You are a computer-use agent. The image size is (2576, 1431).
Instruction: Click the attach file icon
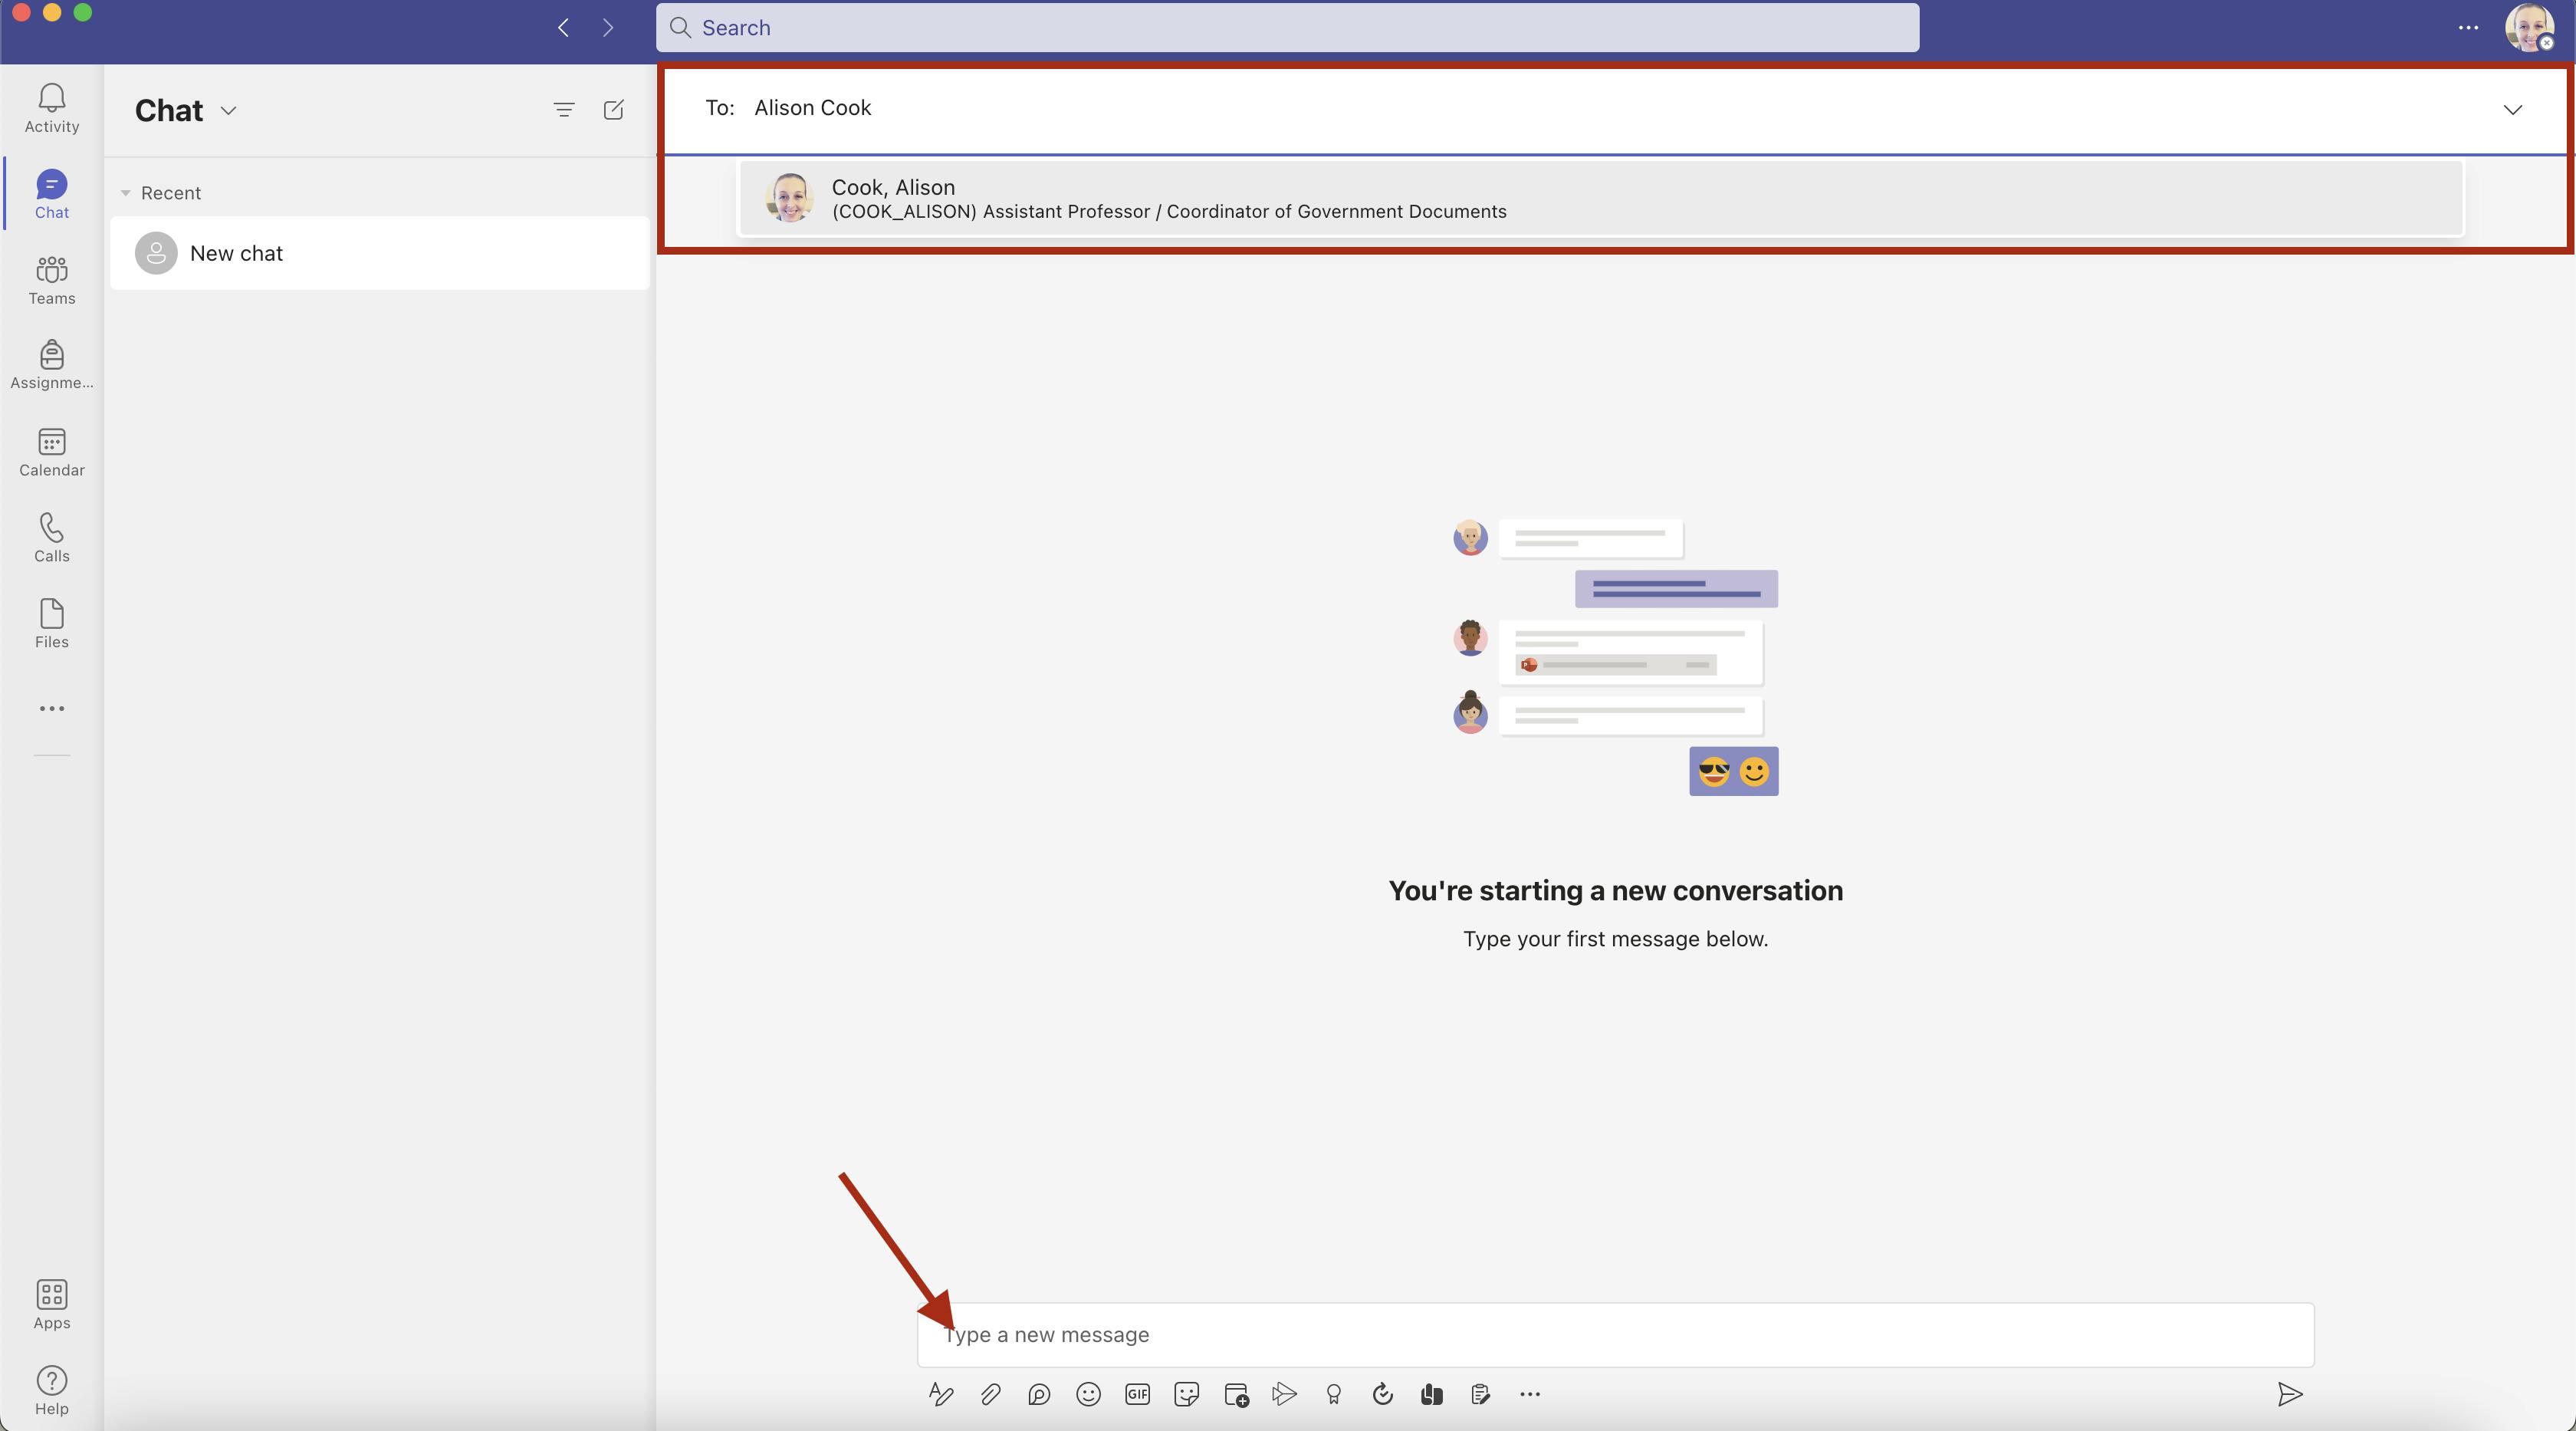pos(990,1396)
